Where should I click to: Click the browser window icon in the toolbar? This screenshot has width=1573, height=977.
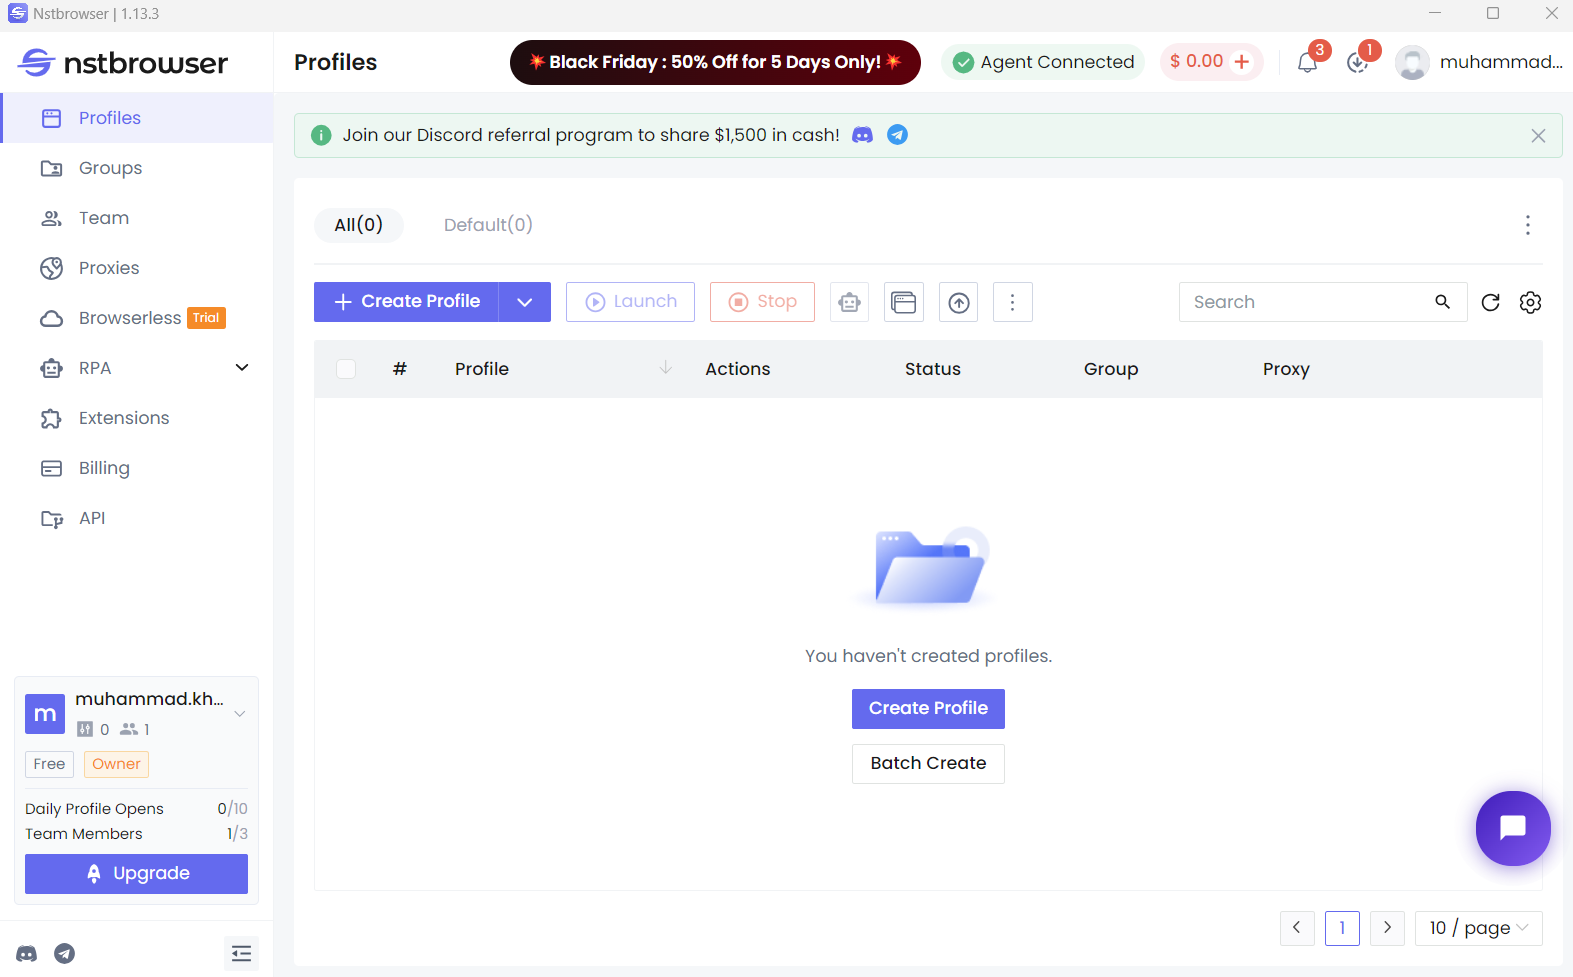click(904, 302)
